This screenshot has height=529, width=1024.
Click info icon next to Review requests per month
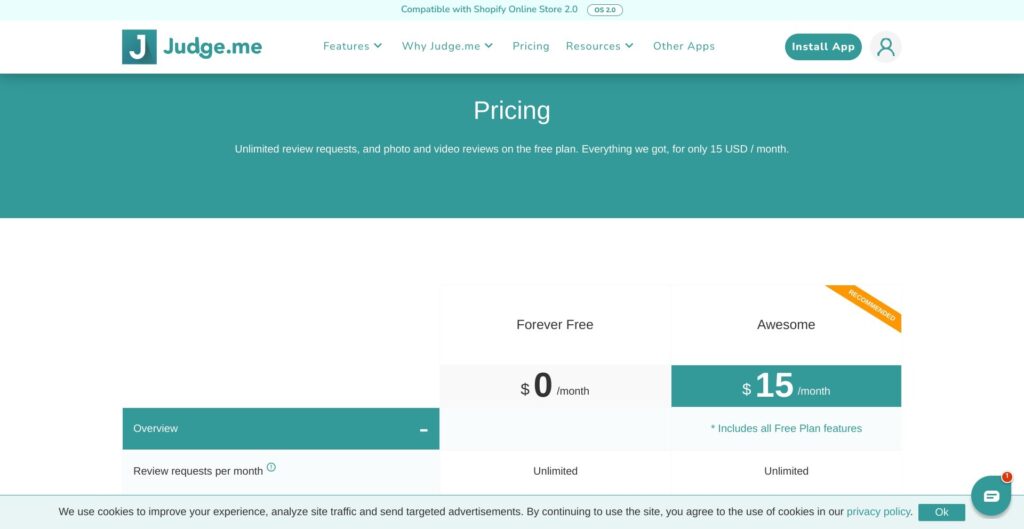pos(271,467)
